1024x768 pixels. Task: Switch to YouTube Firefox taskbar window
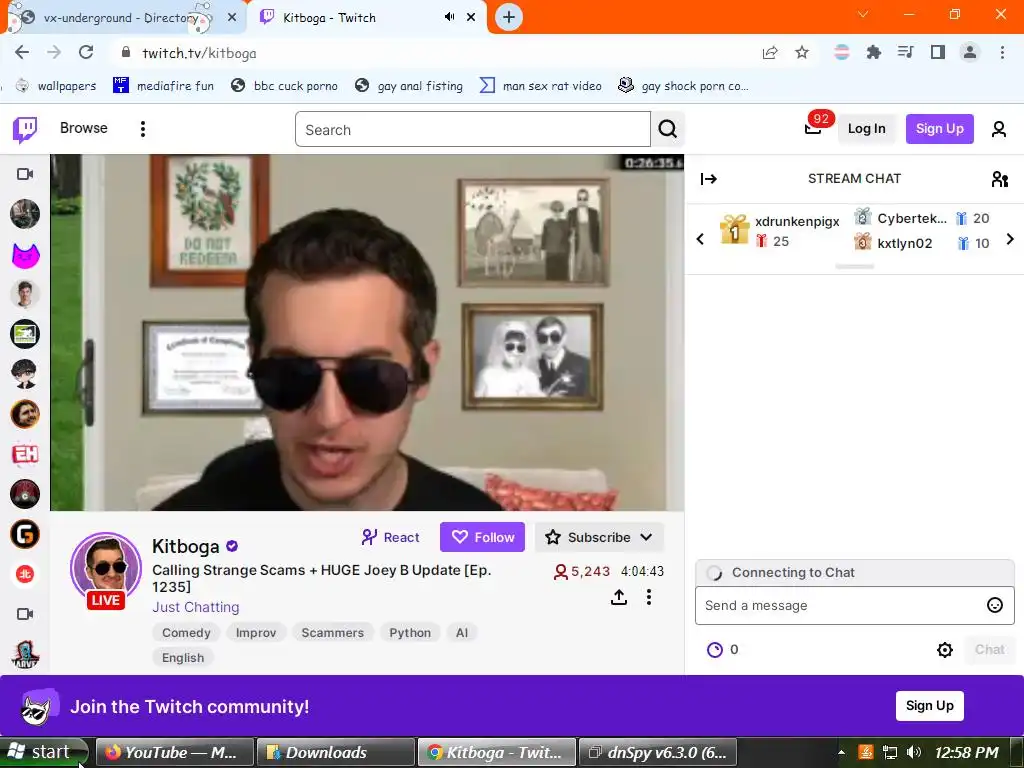(x=174, y=752)
